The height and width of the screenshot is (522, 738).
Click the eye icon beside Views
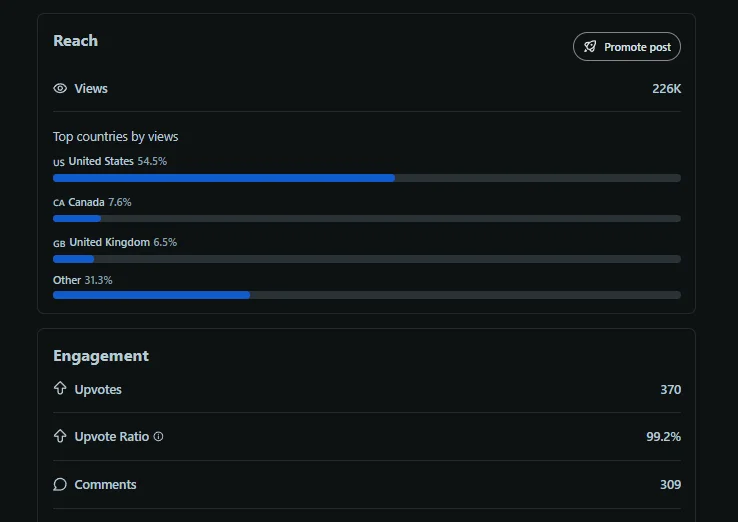(x=60, y=89)
